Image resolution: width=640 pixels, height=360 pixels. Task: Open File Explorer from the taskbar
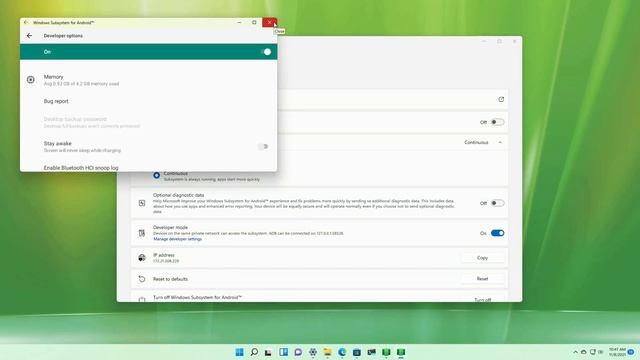tap(327, 352)
